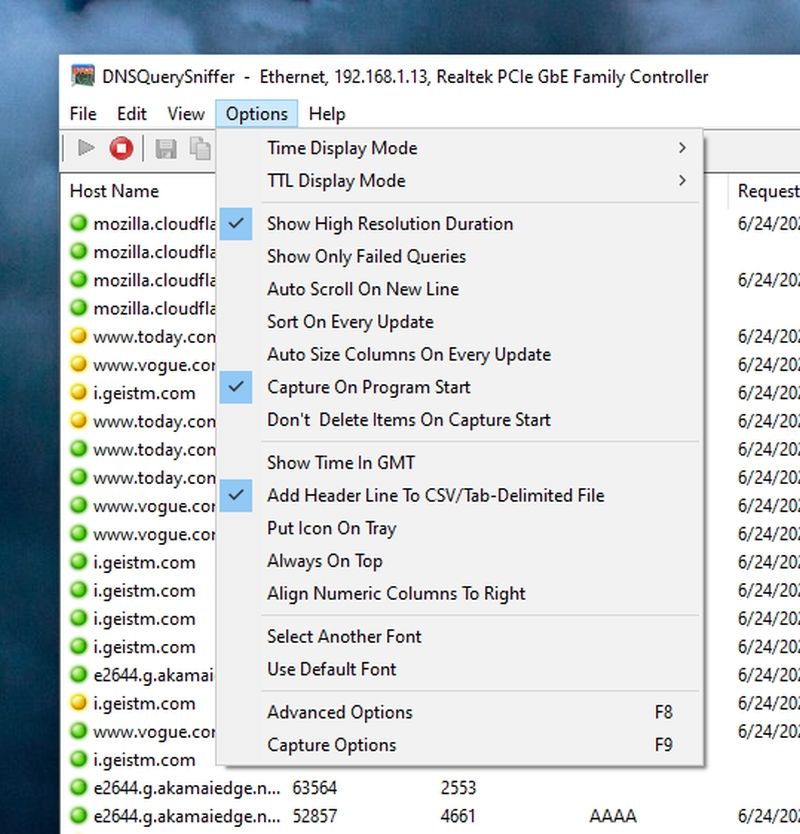
Task: Enable Always On Top
Action: [x=461, y=561]
